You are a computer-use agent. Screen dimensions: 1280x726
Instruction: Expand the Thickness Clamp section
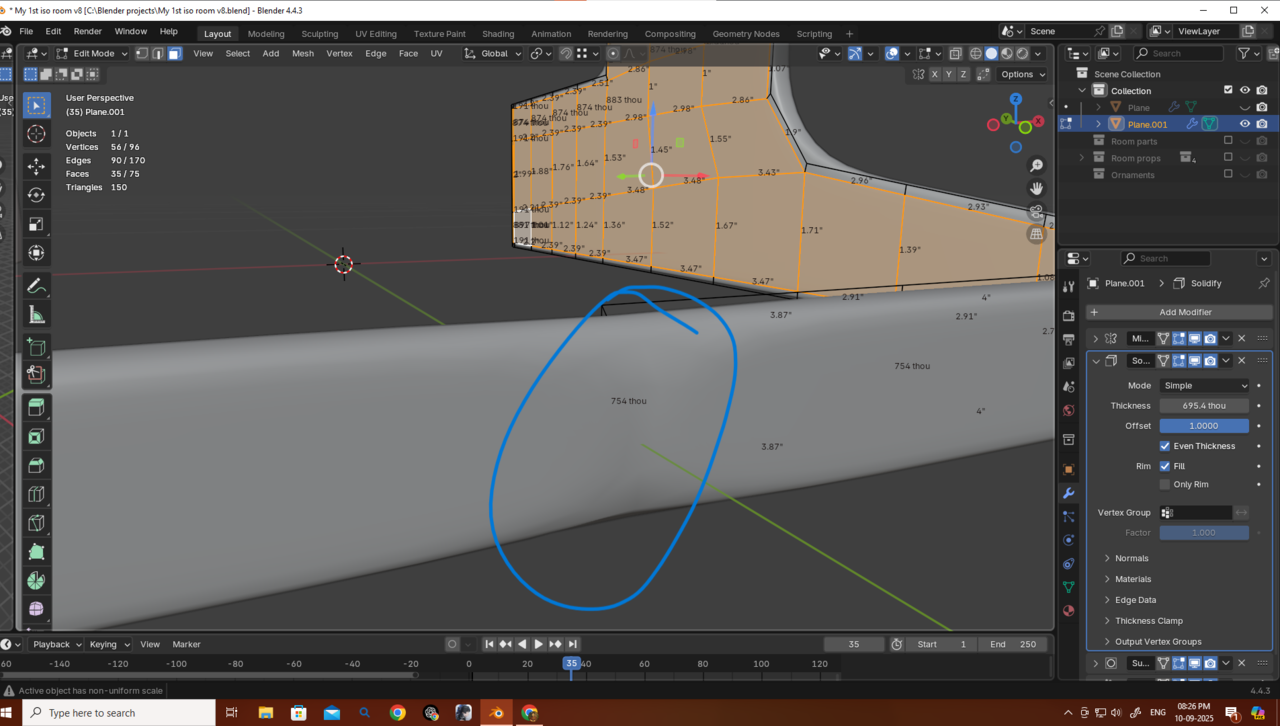click(x=1148, y=621)
